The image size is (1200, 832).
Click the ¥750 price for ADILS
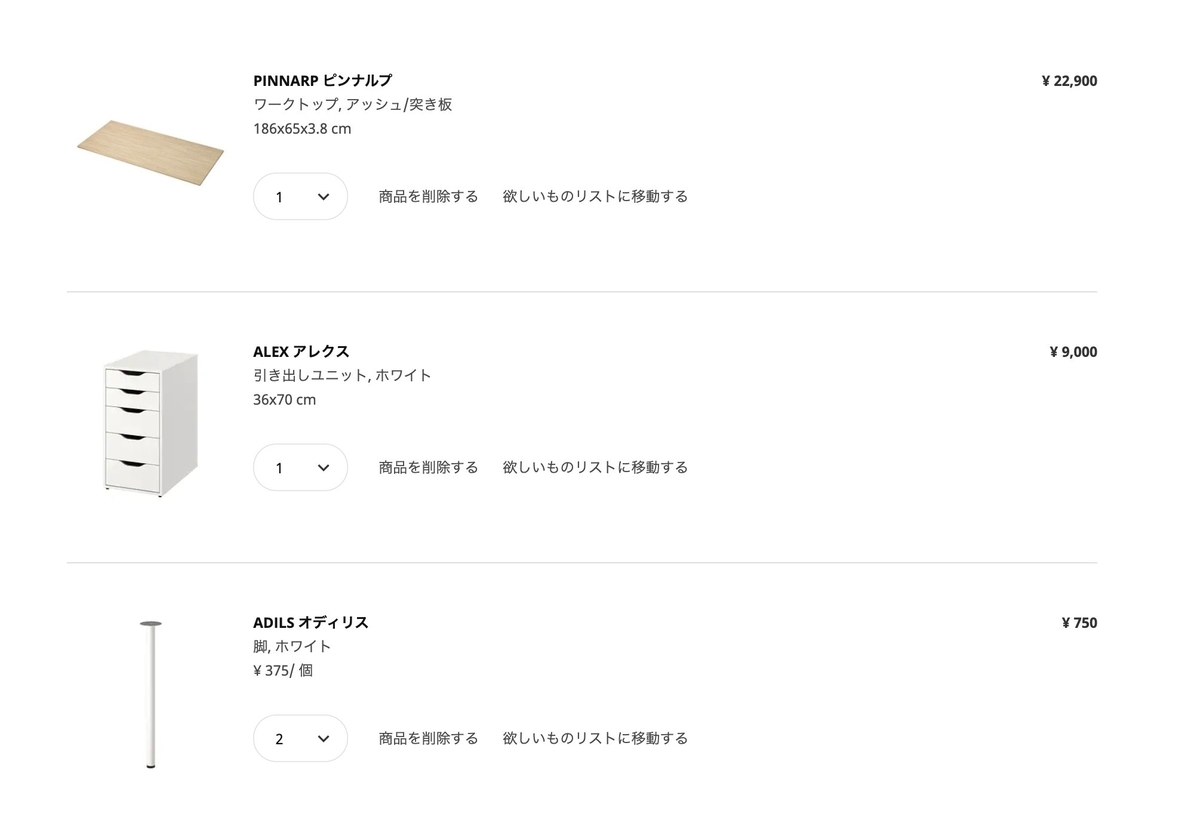tap(1078, 622)
